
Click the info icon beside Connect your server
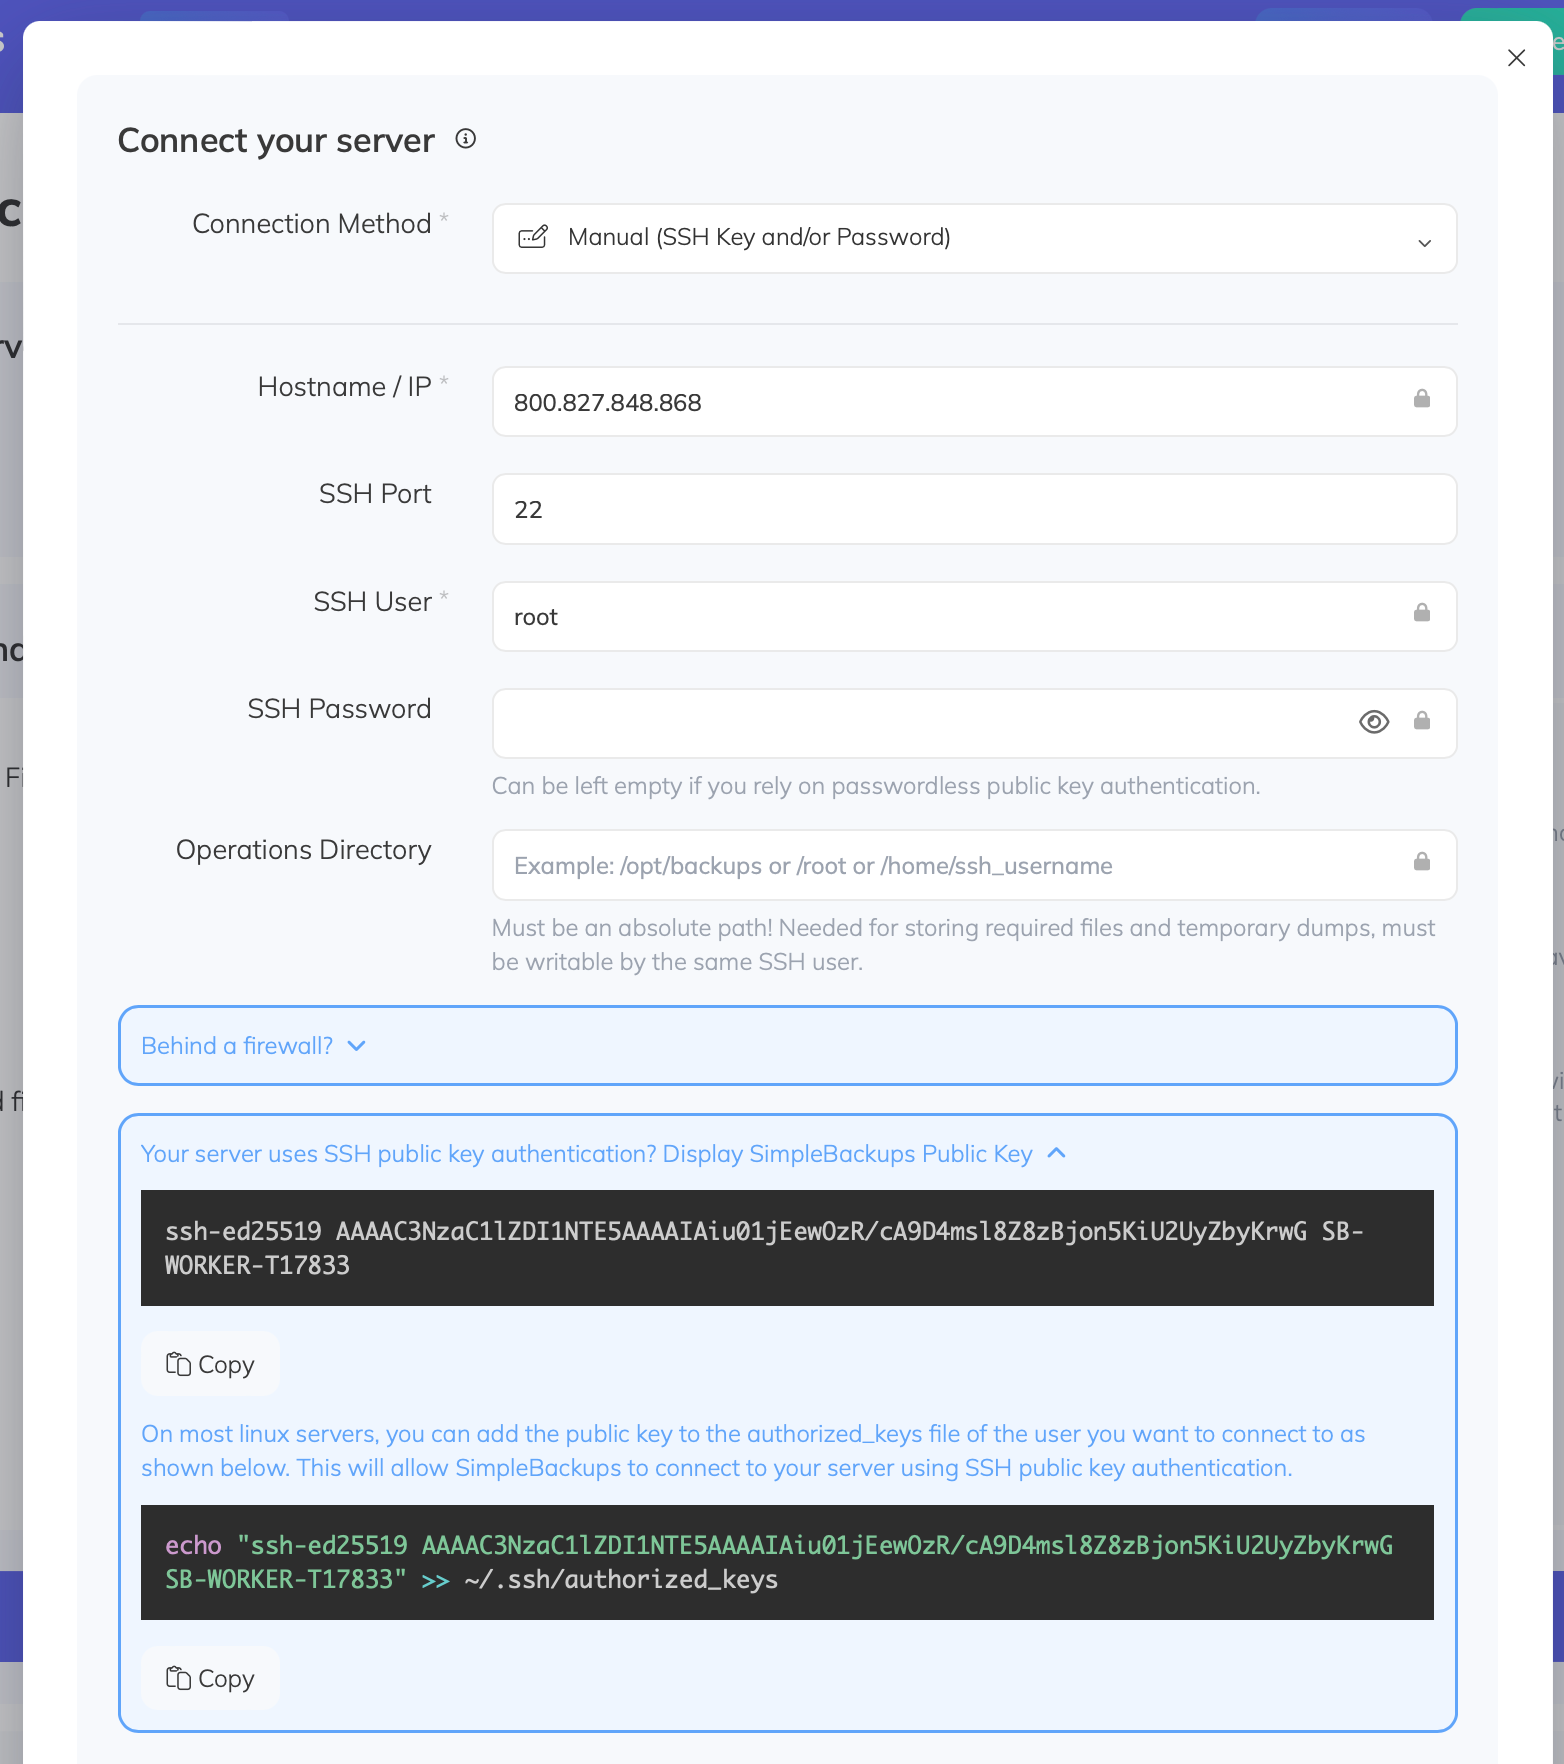pos(465,139)
